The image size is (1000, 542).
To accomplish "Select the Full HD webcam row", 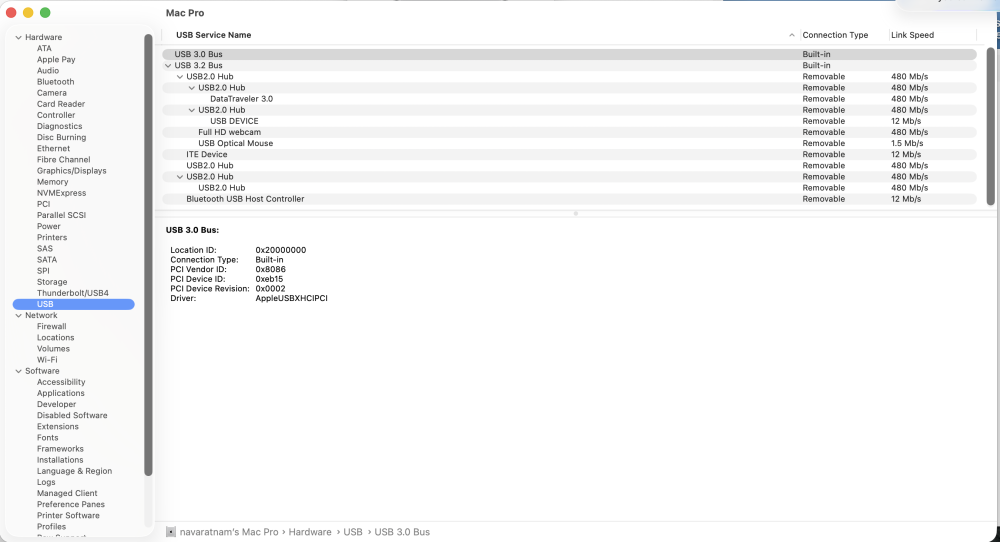I will 569,132.
